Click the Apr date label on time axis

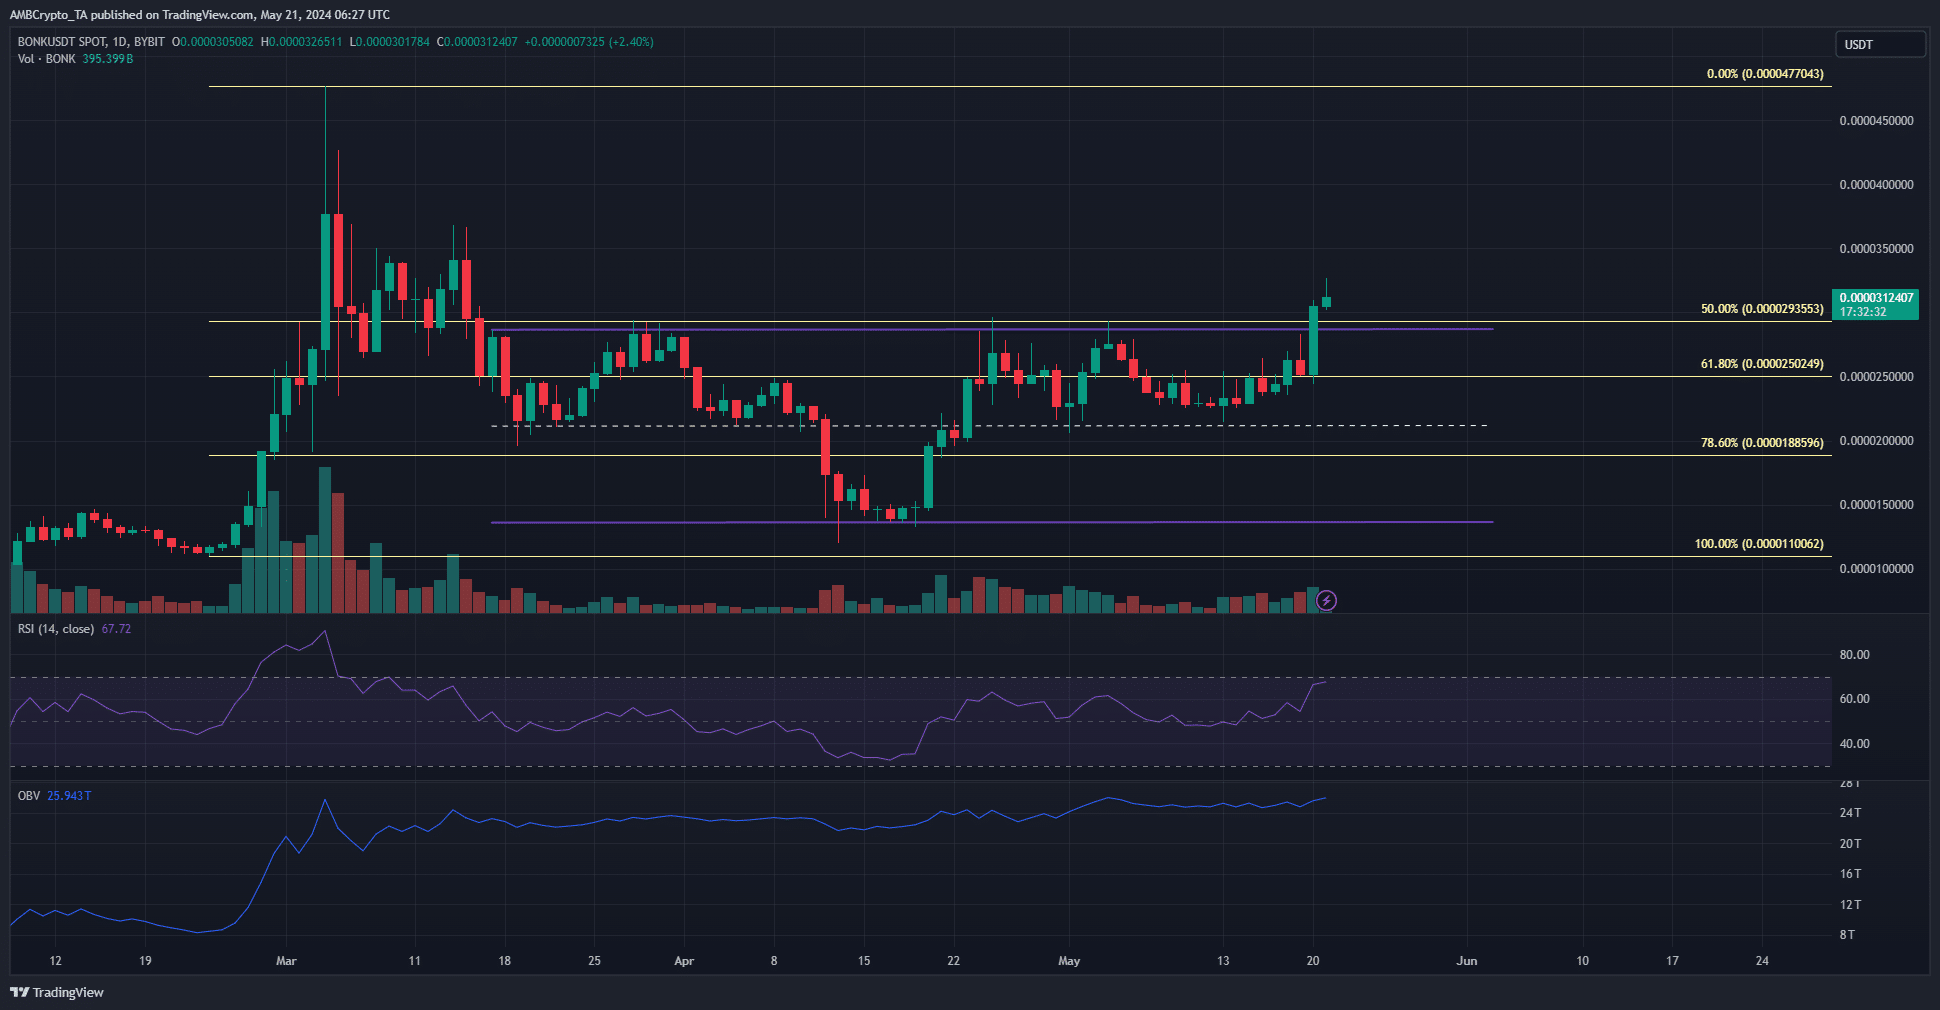coord(684,961)
